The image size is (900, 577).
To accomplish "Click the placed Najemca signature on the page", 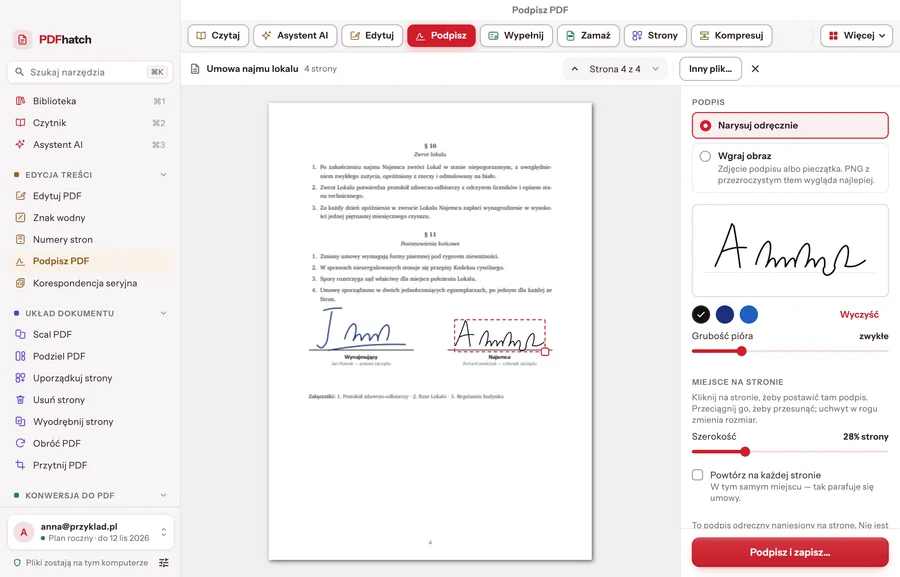I will (x=499, y=335).
